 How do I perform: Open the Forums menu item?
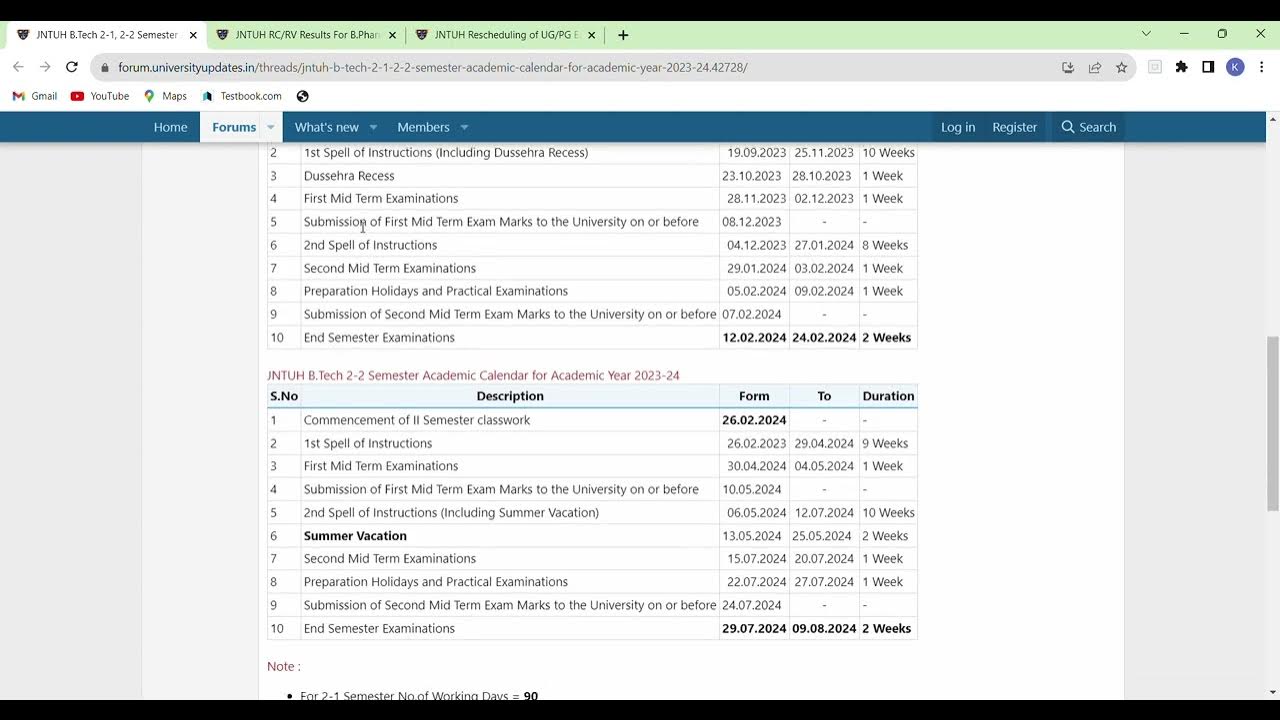click(234, 127)
